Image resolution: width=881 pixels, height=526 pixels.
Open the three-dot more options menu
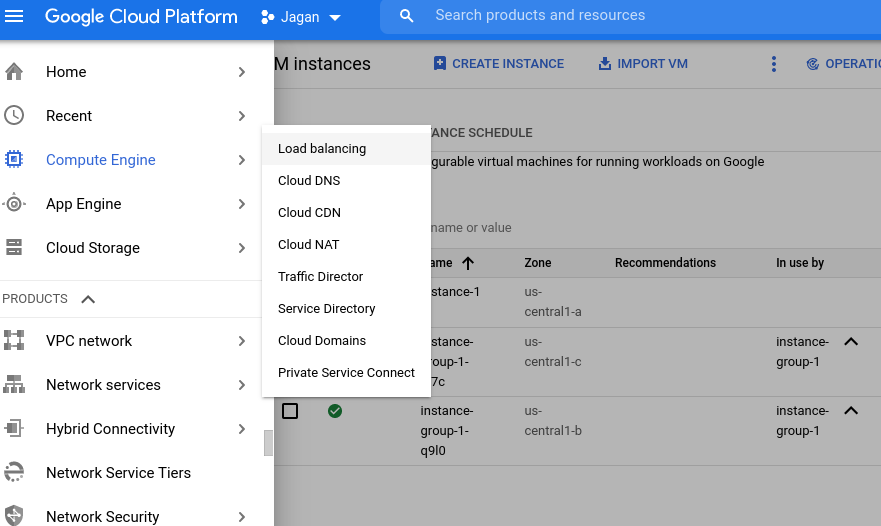point(774,64)
